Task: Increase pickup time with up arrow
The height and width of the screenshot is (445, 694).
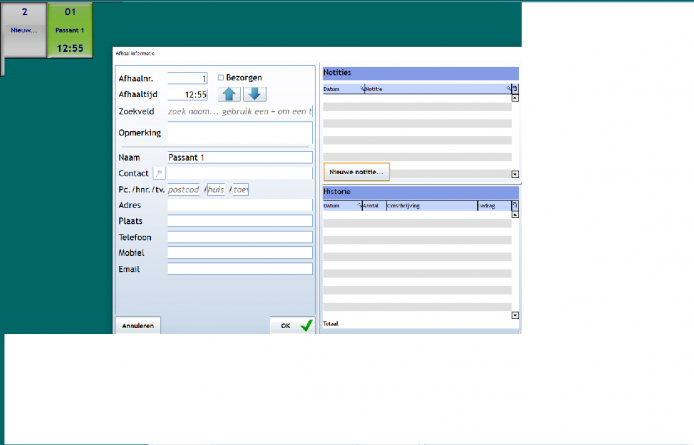Action: click(229, 94)
